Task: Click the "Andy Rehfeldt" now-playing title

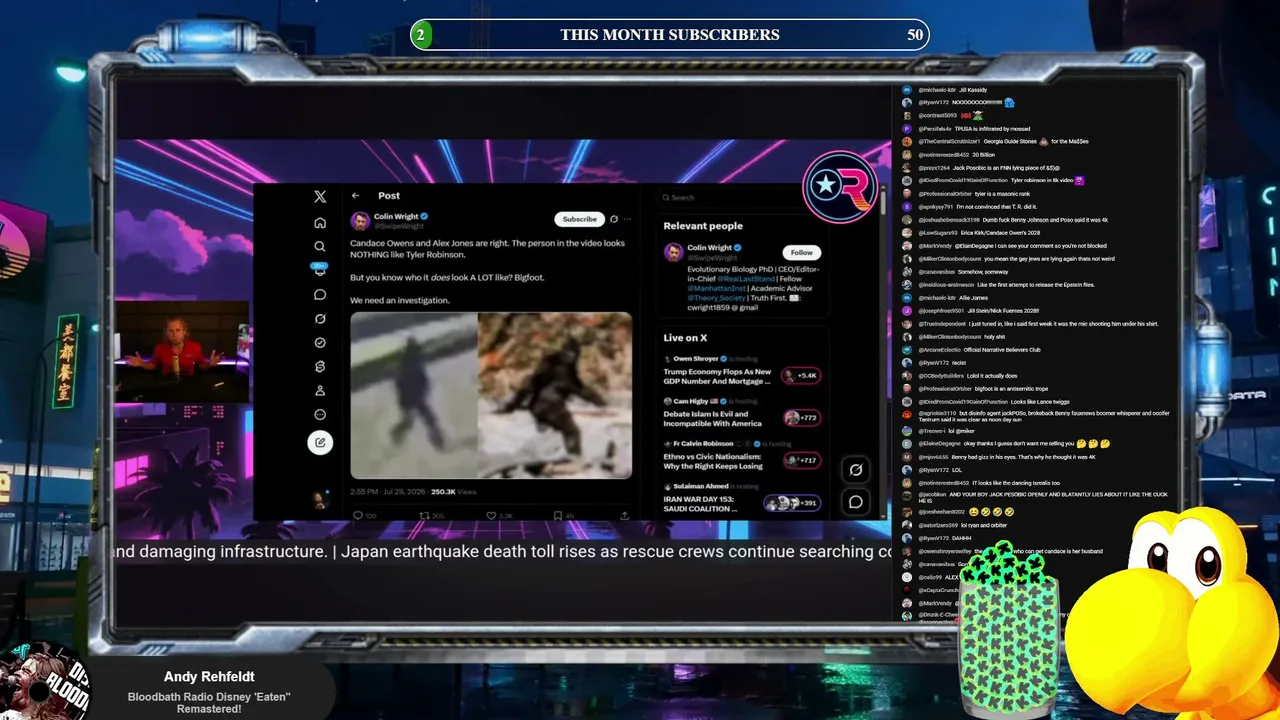Action: [209, 677]
